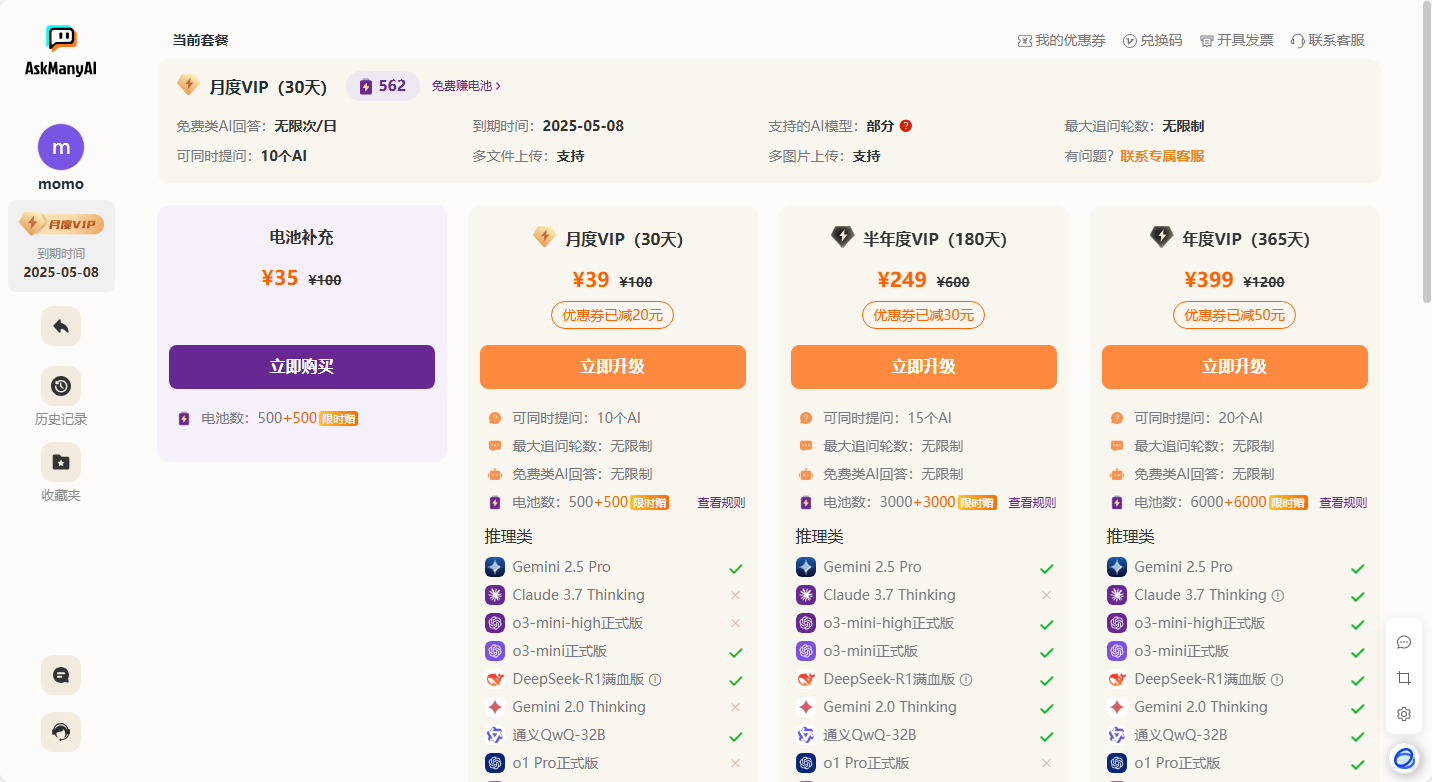Click 电池数: 6000+6000 text
The image size is (1432, 782).
point(1200,502)
